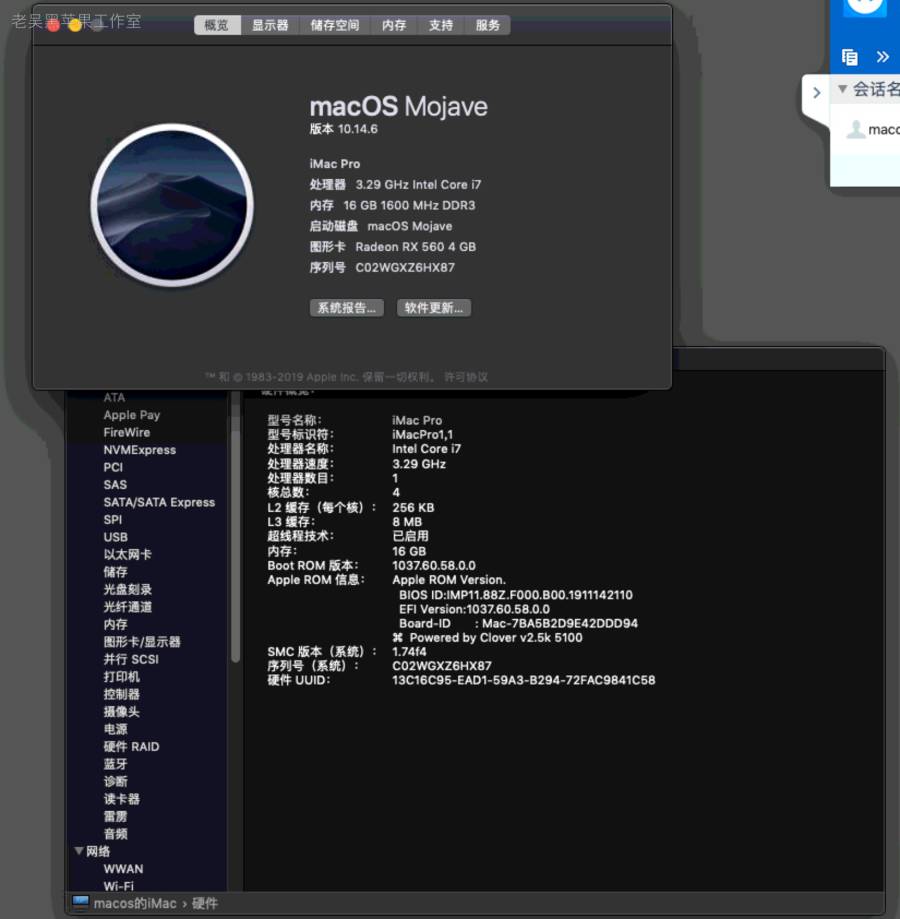This screenshot has width=900, height=919.
Task: Click the copy documents icon in blue panel
Action: click(x=850, y=57)
